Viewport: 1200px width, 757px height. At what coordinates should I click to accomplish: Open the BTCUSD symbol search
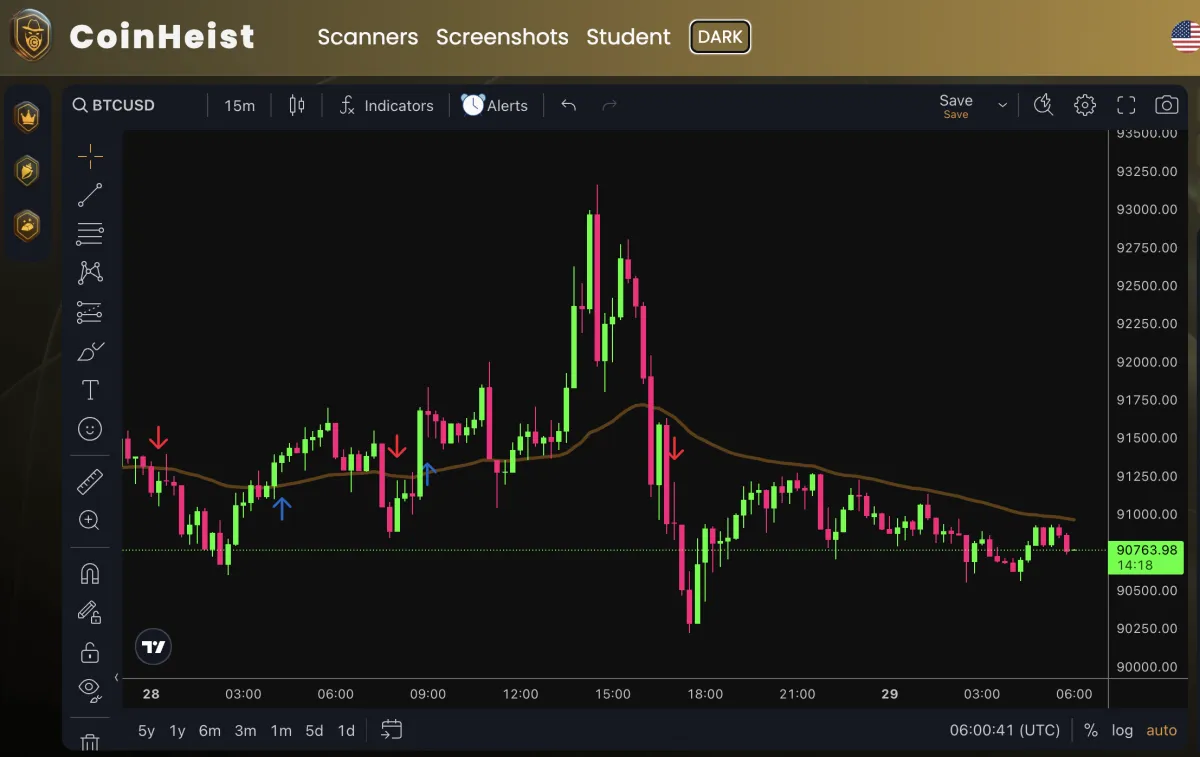point(114,105)
